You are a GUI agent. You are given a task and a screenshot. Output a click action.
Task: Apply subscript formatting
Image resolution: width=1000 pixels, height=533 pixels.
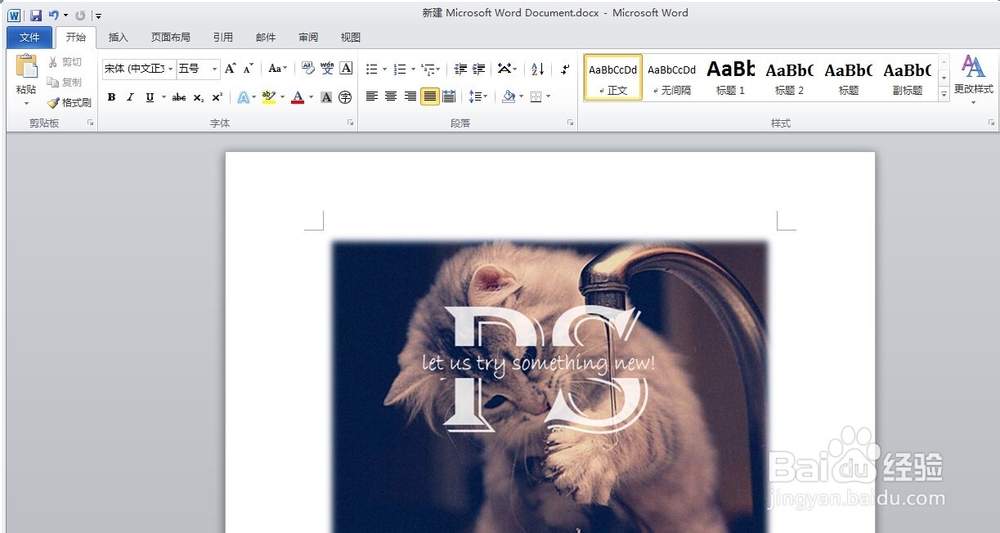coord(198,98)
